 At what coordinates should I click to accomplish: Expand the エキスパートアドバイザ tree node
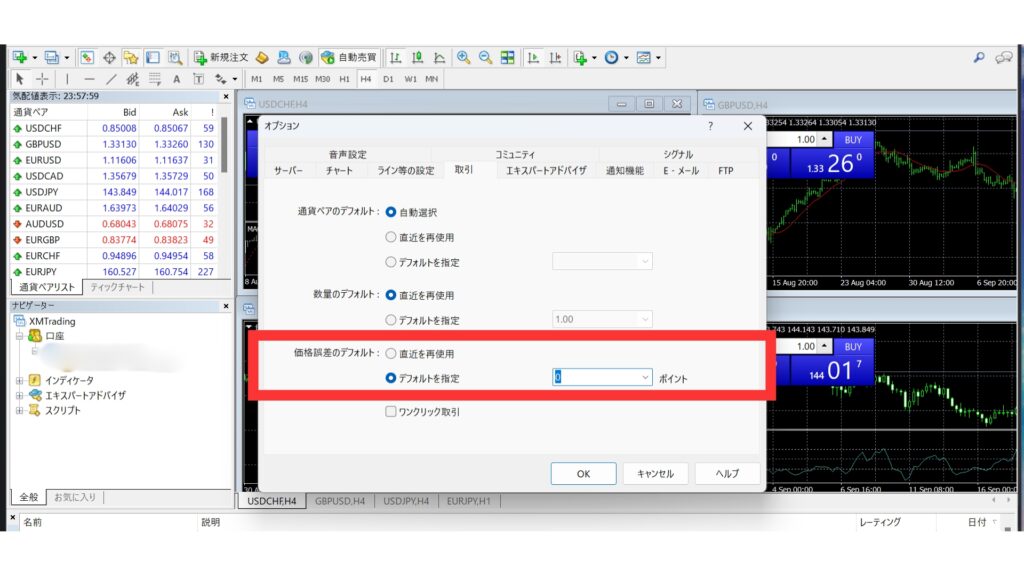pyautogui.click(x=20, y=395)
